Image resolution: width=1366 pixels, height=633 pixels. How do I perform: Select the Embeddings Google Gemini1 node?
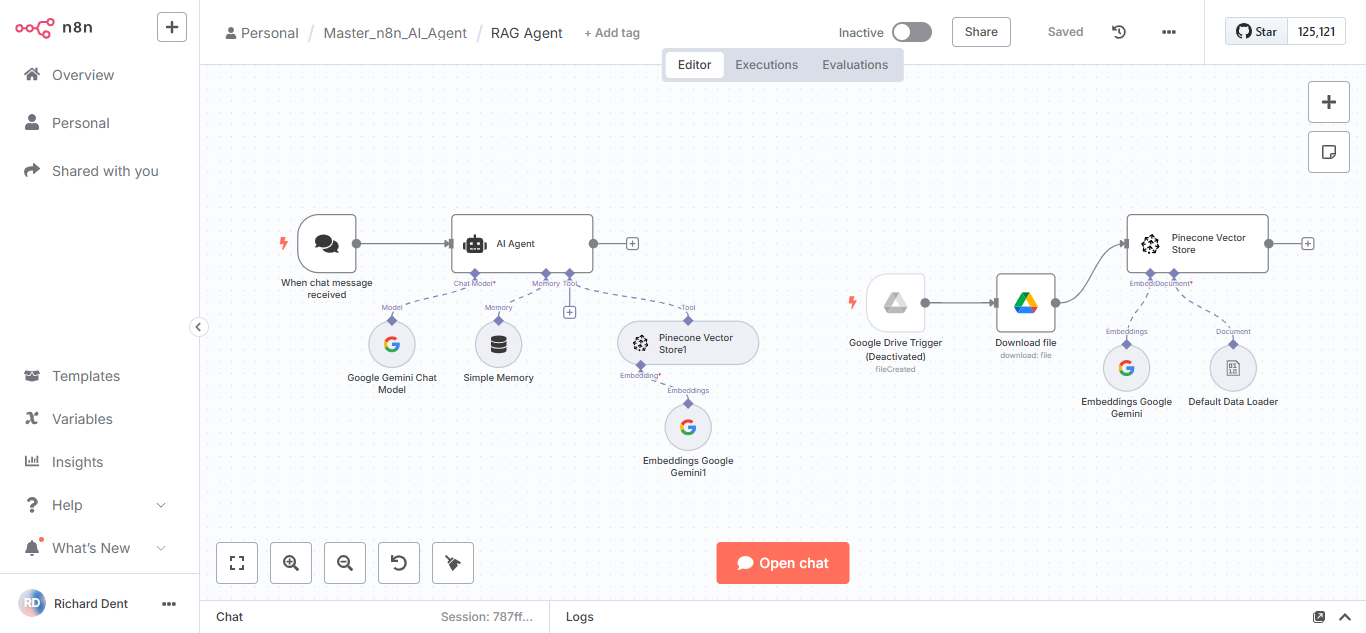coord(688,427)
